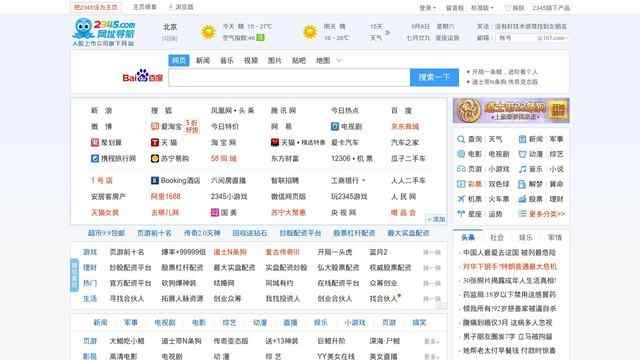Image resolution: width=640 pixels, height=360 pixels.
Task: Click the 搜索一下 search button
Action: pos(434,77)
